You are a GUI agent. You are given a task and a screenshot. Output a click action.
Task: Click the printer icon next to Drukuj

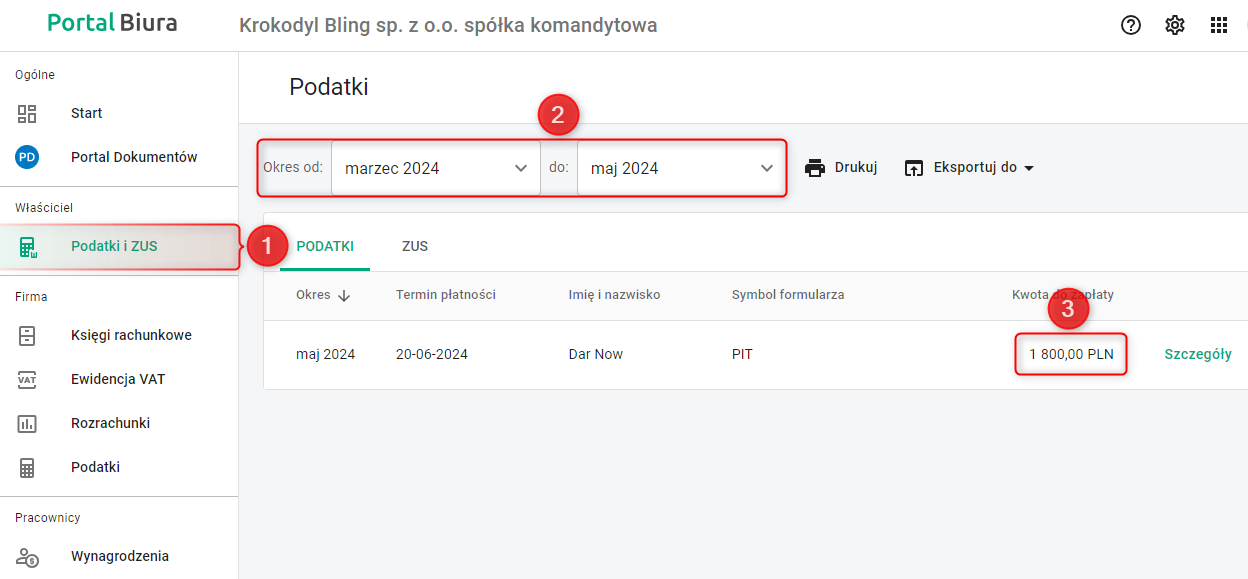pos(816,168)
